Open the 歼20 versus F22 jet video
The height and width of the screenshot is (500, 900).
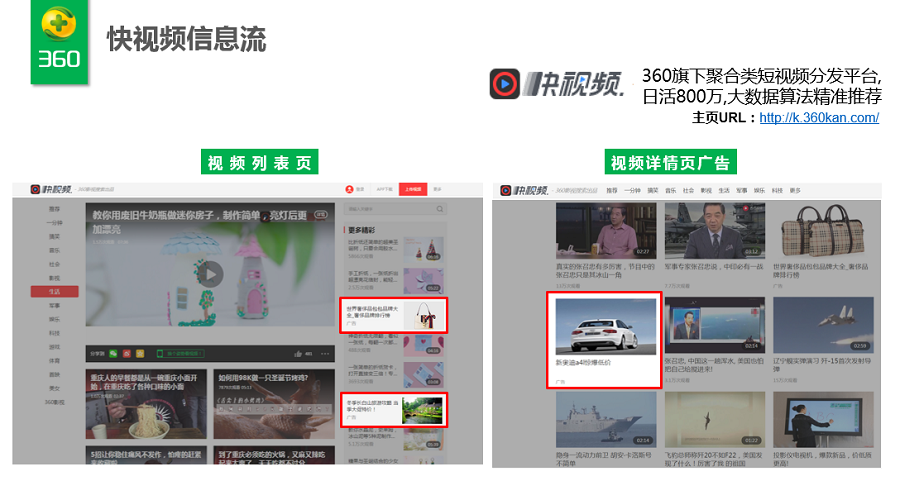click(x=715, y=420)
